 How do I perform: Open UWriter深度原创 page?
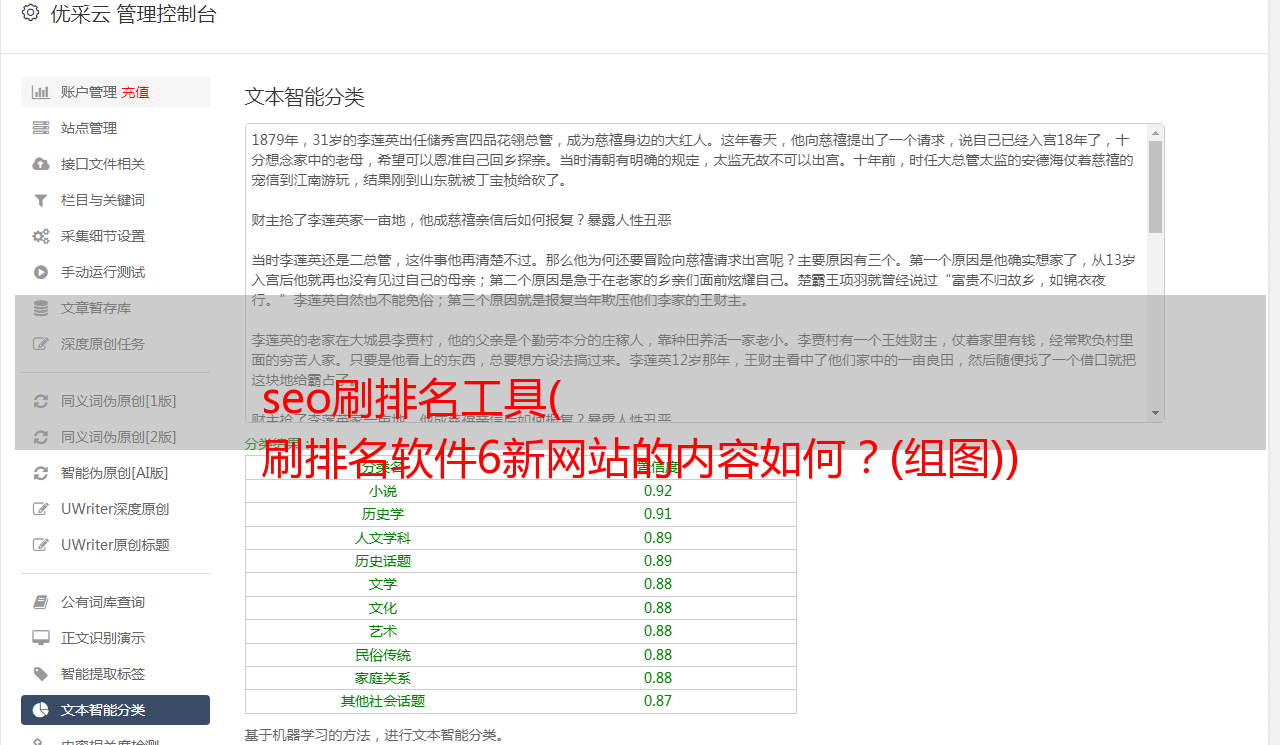[x=115, y=509]
